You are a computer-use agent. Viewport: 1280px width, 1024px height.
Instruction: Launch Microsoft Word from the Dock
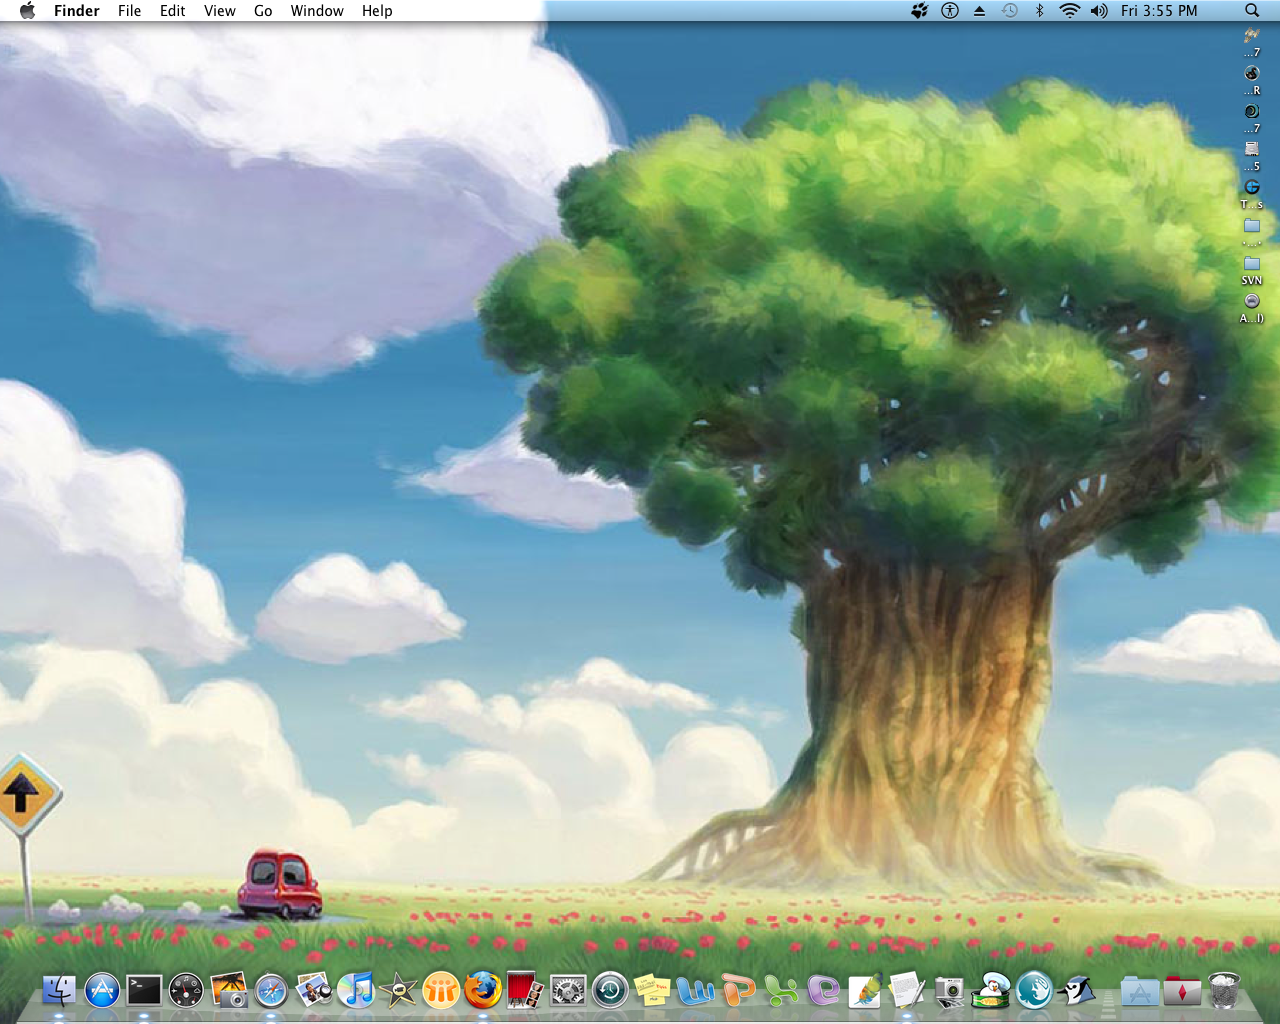(695, 990)
